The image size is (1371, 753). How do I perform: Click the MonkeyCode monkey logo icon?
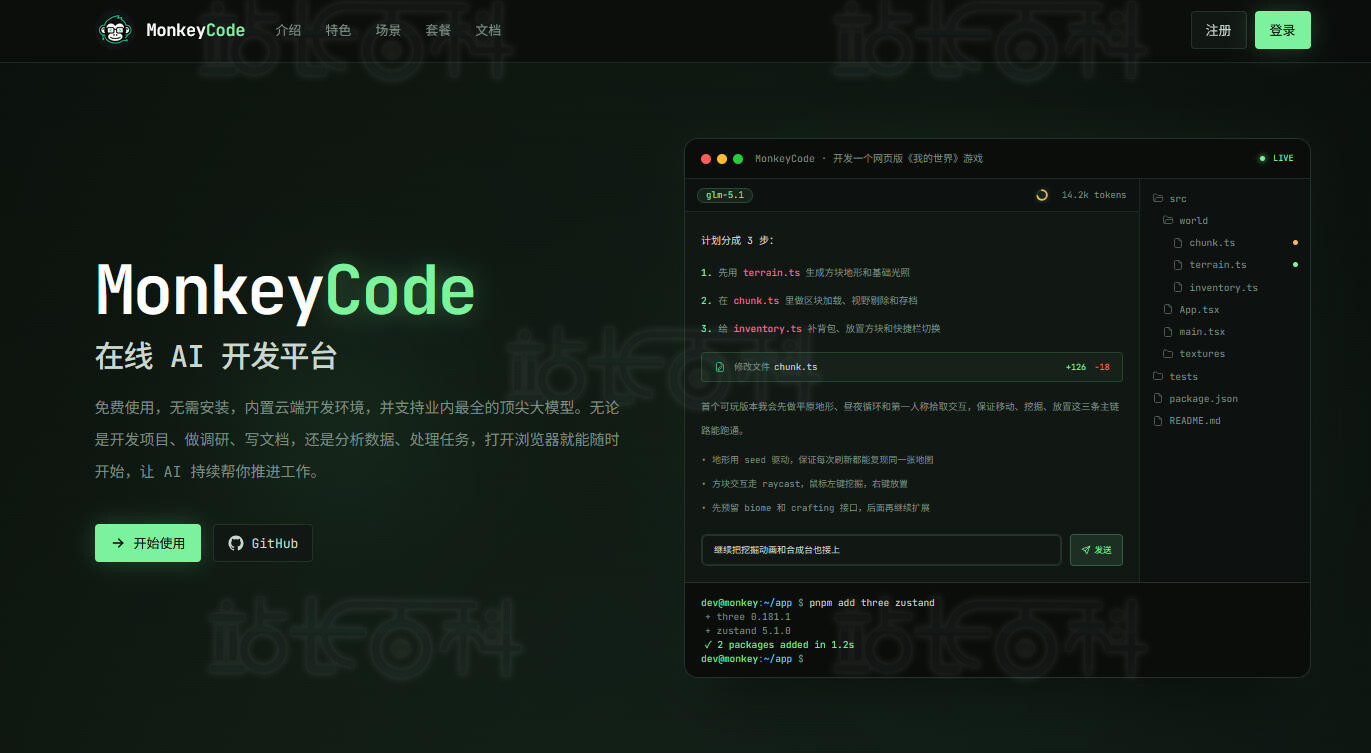(114, 30)
